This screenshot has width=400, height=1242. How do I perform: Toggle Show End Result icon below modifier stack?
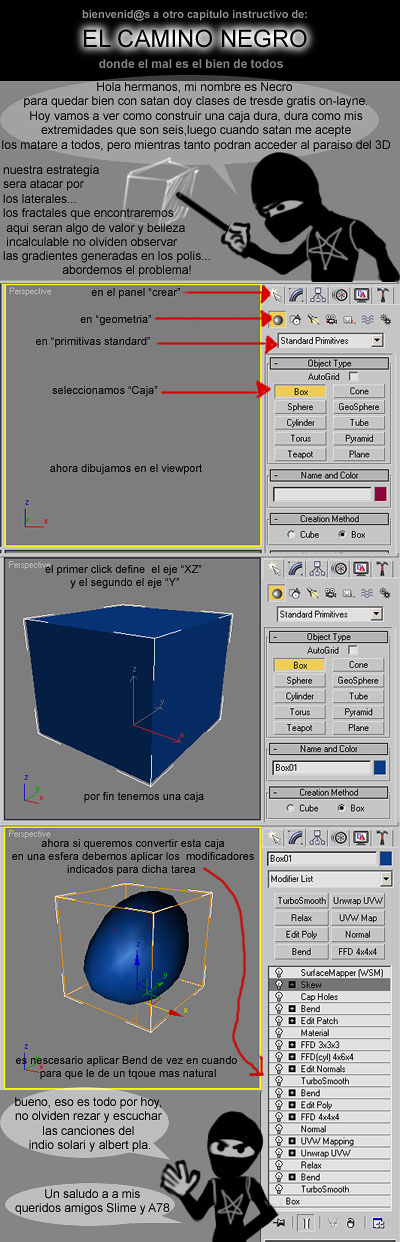307,1222
